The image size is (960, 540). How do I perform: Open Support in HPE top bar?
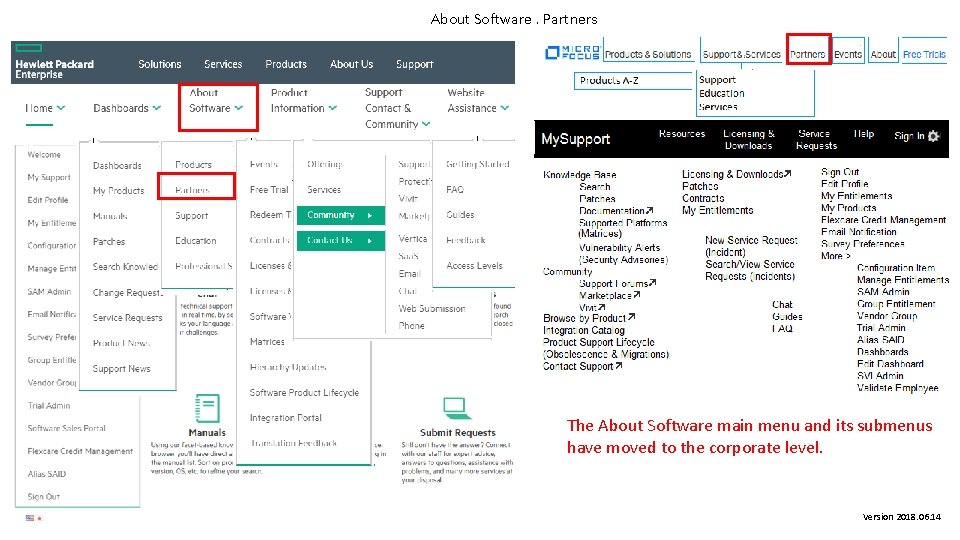coord(414,64)
